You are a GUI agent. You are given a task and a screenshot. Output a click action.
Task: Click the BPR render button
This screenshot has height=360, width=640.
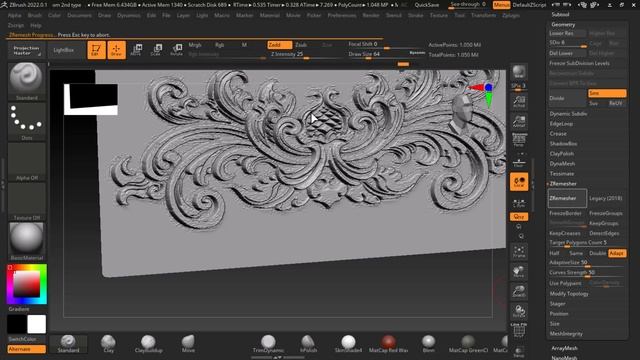pyautogui.click(x=519, y=72)
